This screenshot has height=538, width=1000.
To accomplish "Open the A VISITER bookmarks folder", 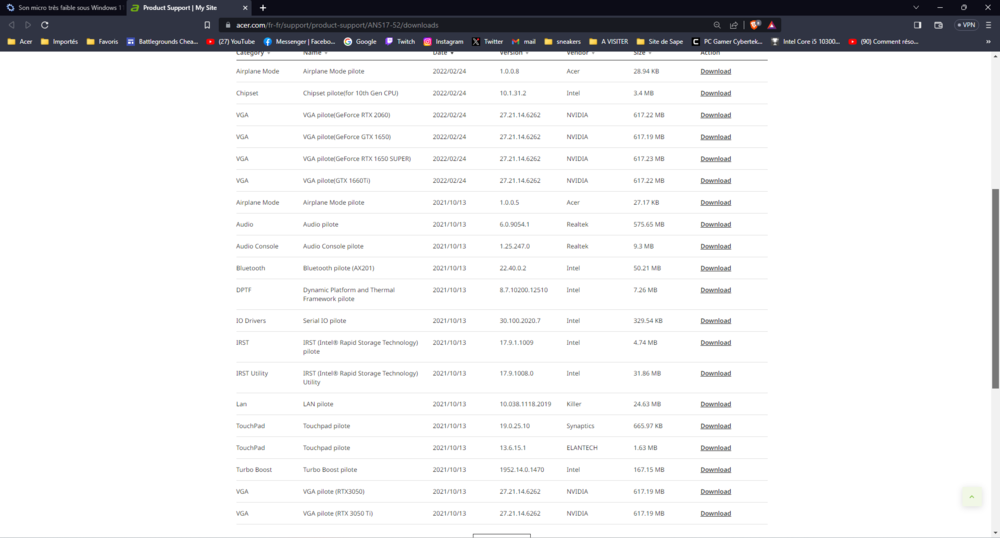I will coord(609,41).
